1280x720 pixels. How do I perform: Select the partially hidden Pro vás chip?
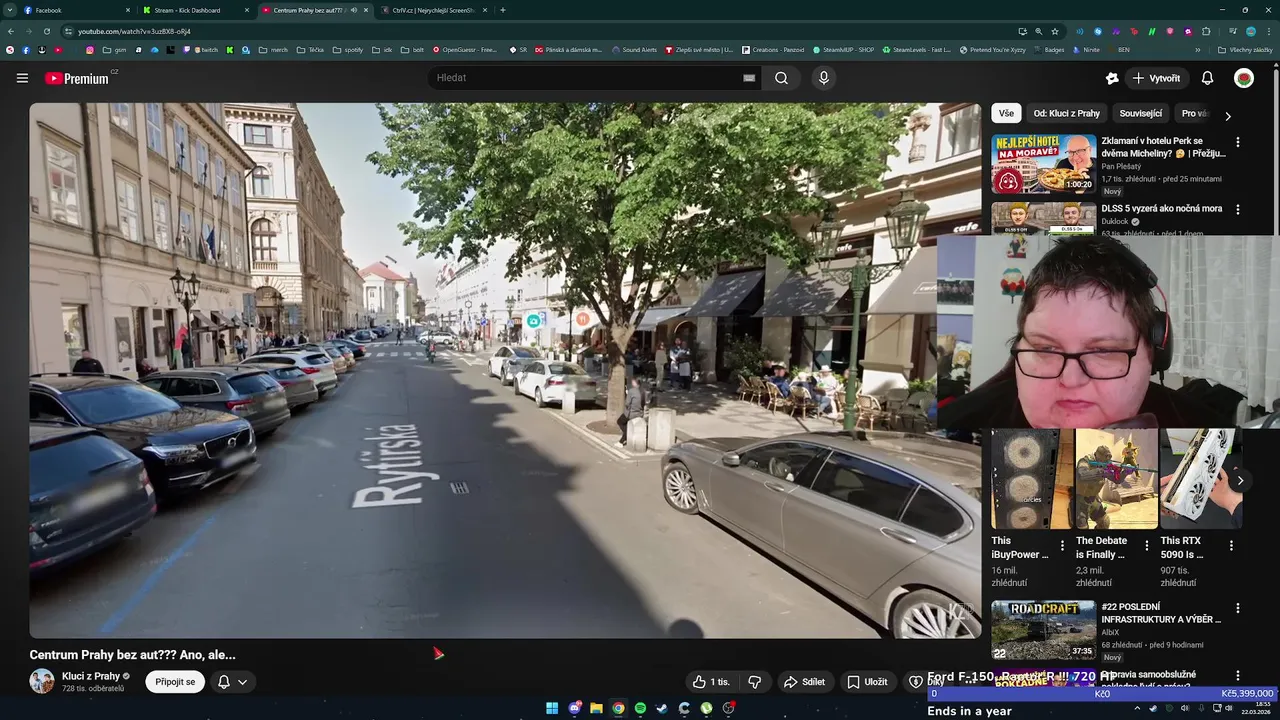[x=1194, y=114]
